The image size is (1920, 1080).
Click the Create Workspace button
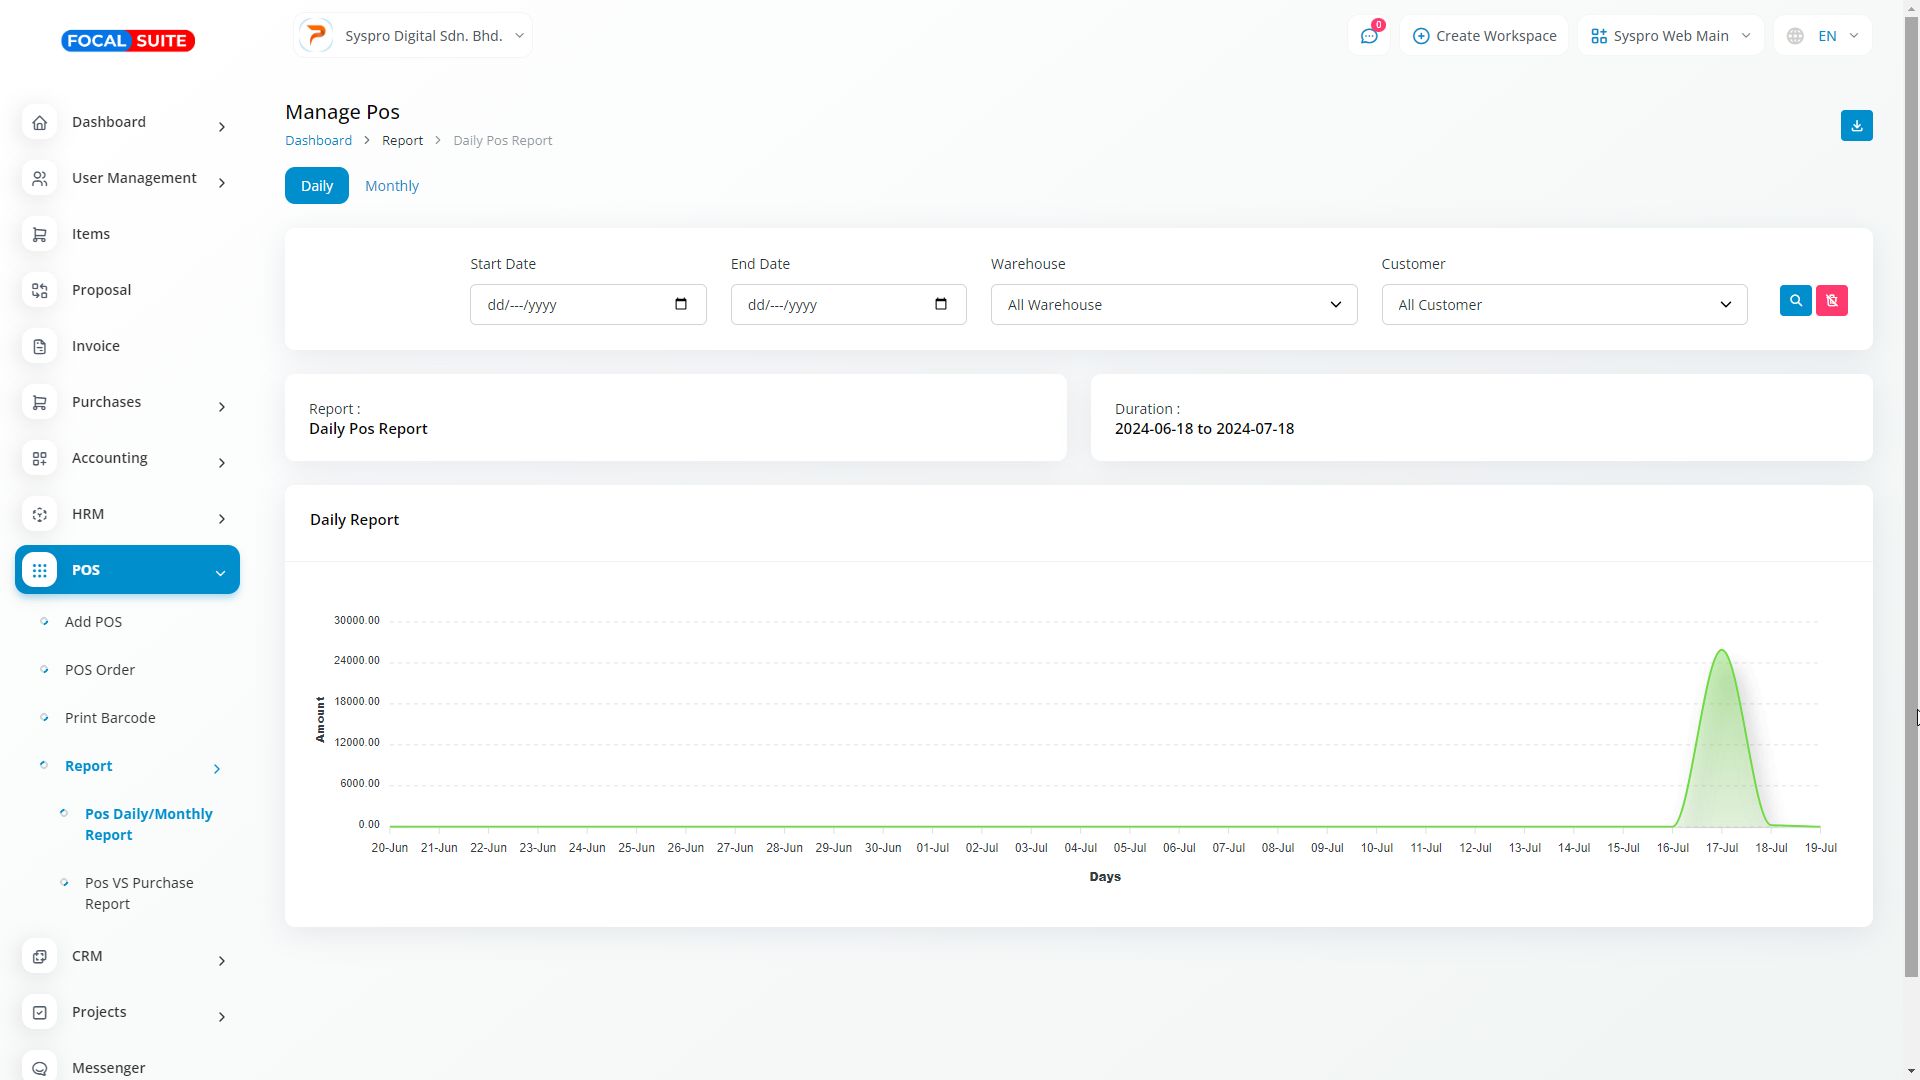[1484, 36]
